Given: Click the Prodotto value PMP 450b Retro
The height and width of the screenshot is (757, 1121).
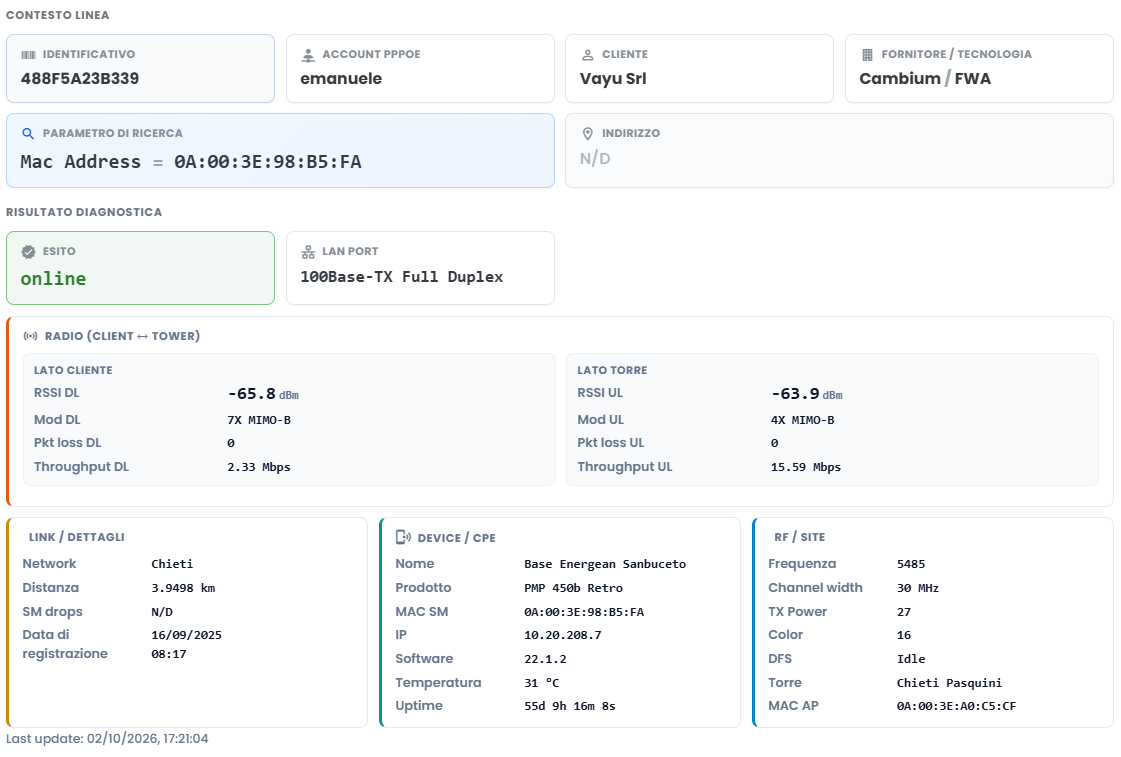Looking at the screenshot, I should click(573, 588).
